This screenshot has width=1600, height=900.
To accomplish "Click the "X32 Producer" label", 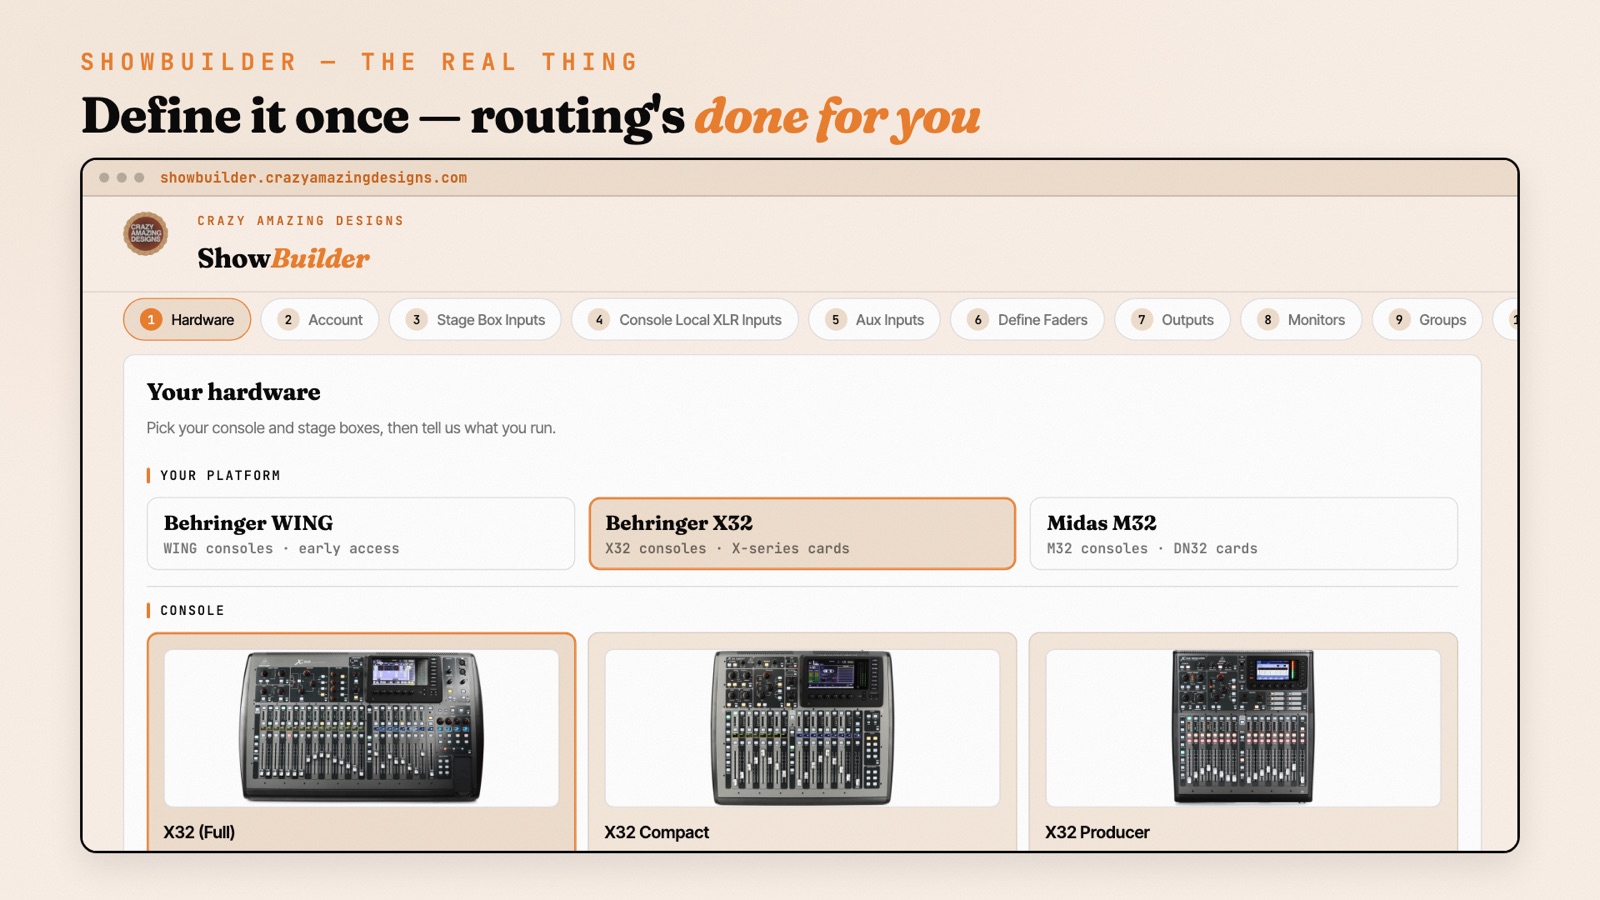I will point(1097,832).
